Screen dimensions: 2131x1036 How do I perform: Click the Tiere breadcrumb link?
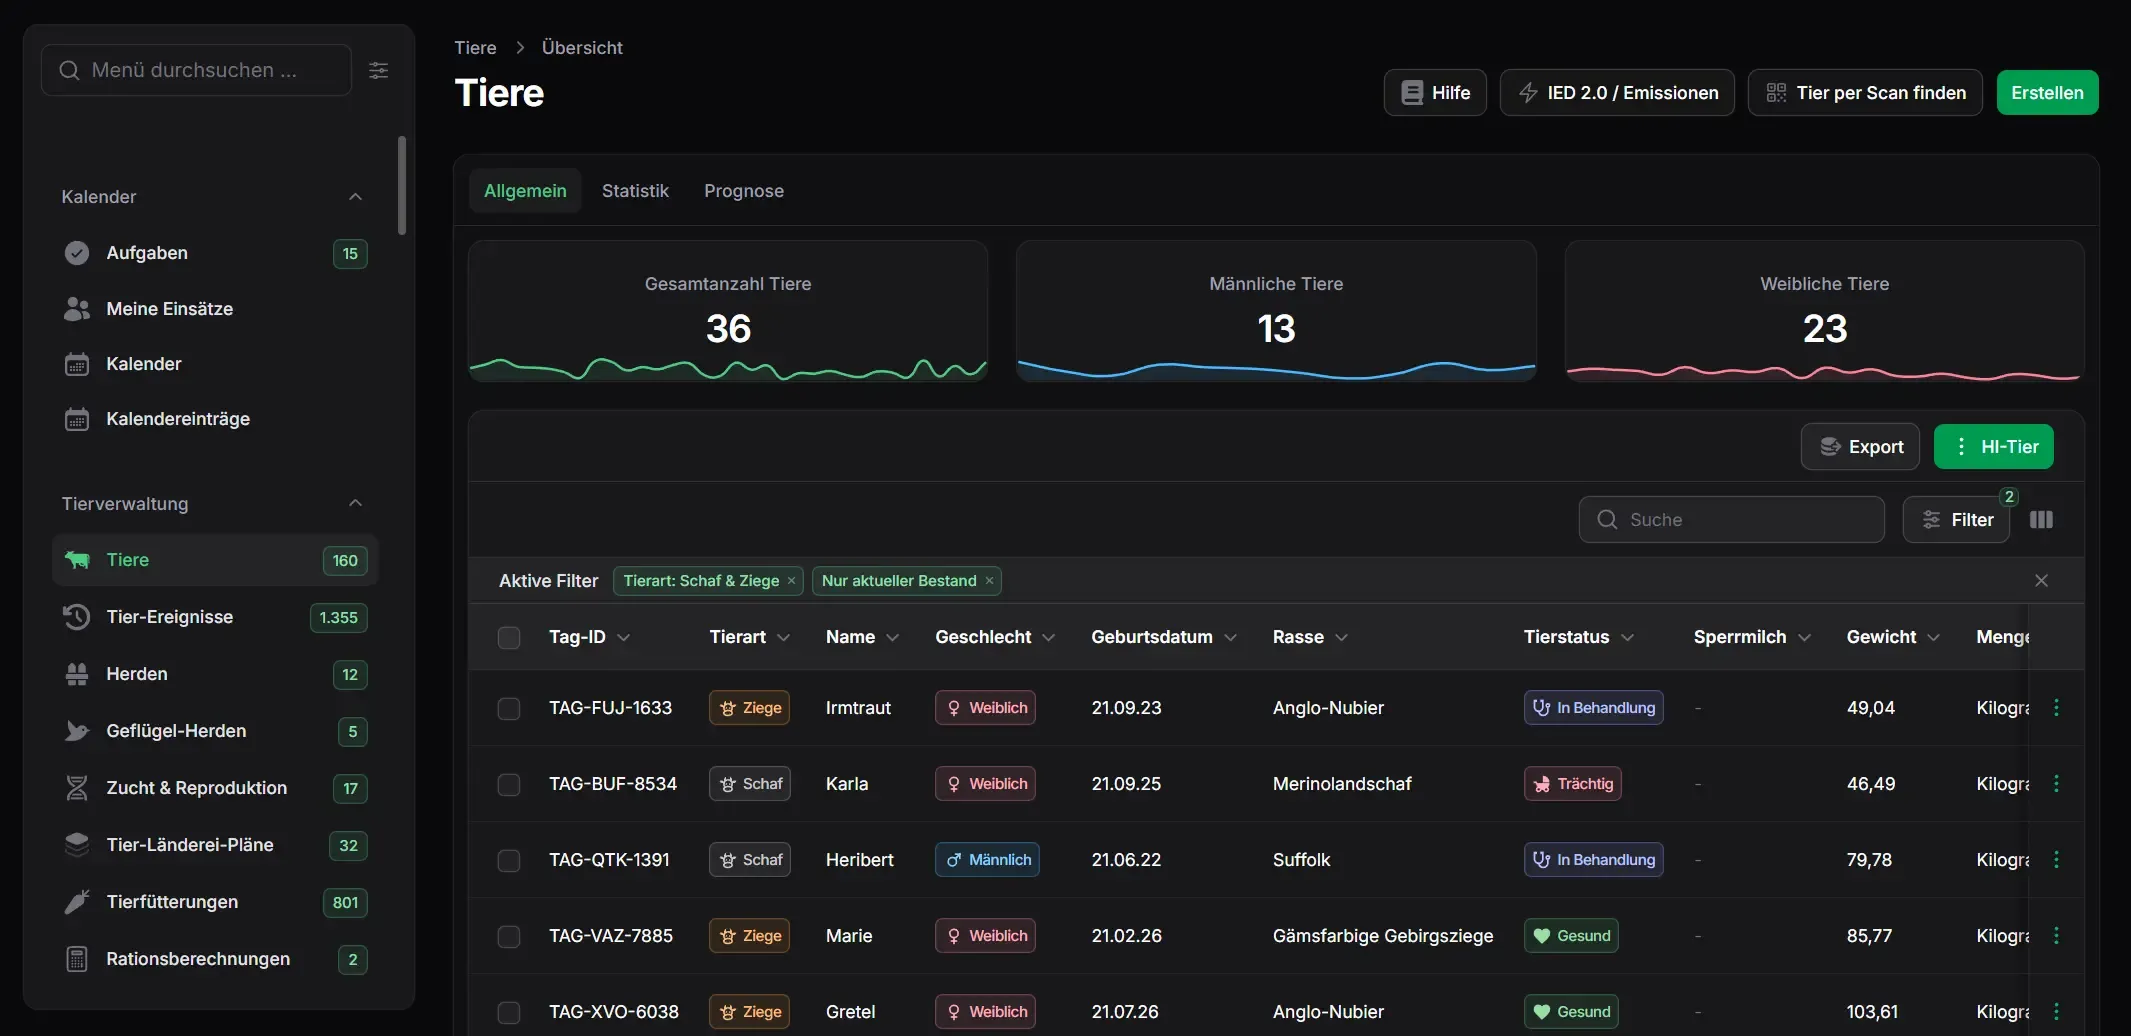[475, 48]
